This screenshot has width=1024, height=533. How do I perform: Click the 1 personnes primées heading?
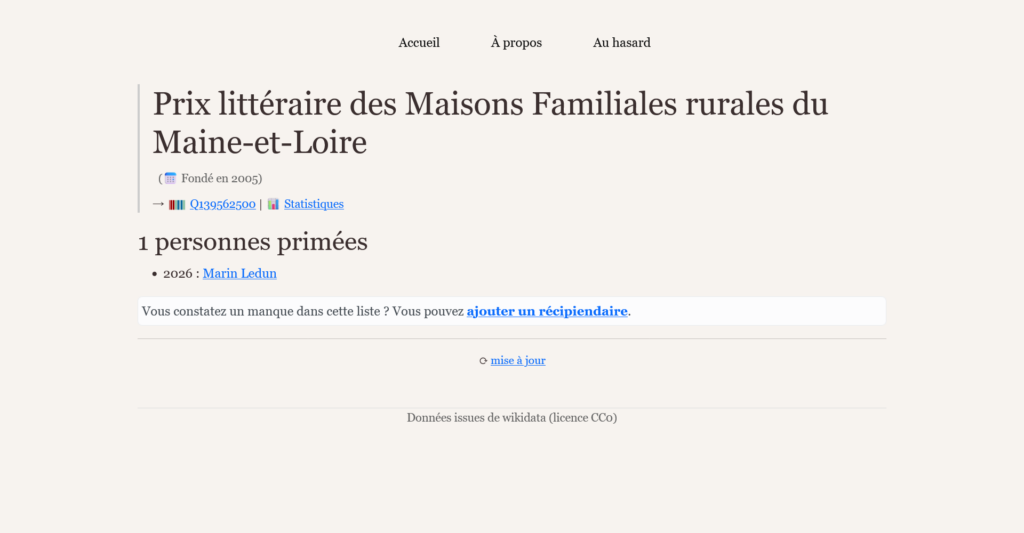coord(252,241)
